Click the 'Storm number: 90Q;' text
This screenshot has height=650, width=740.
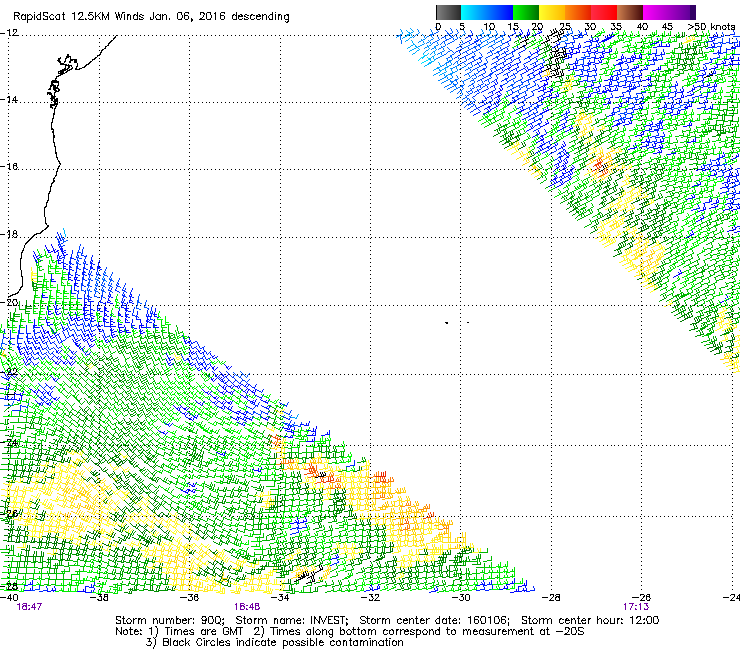coord(170,620)
